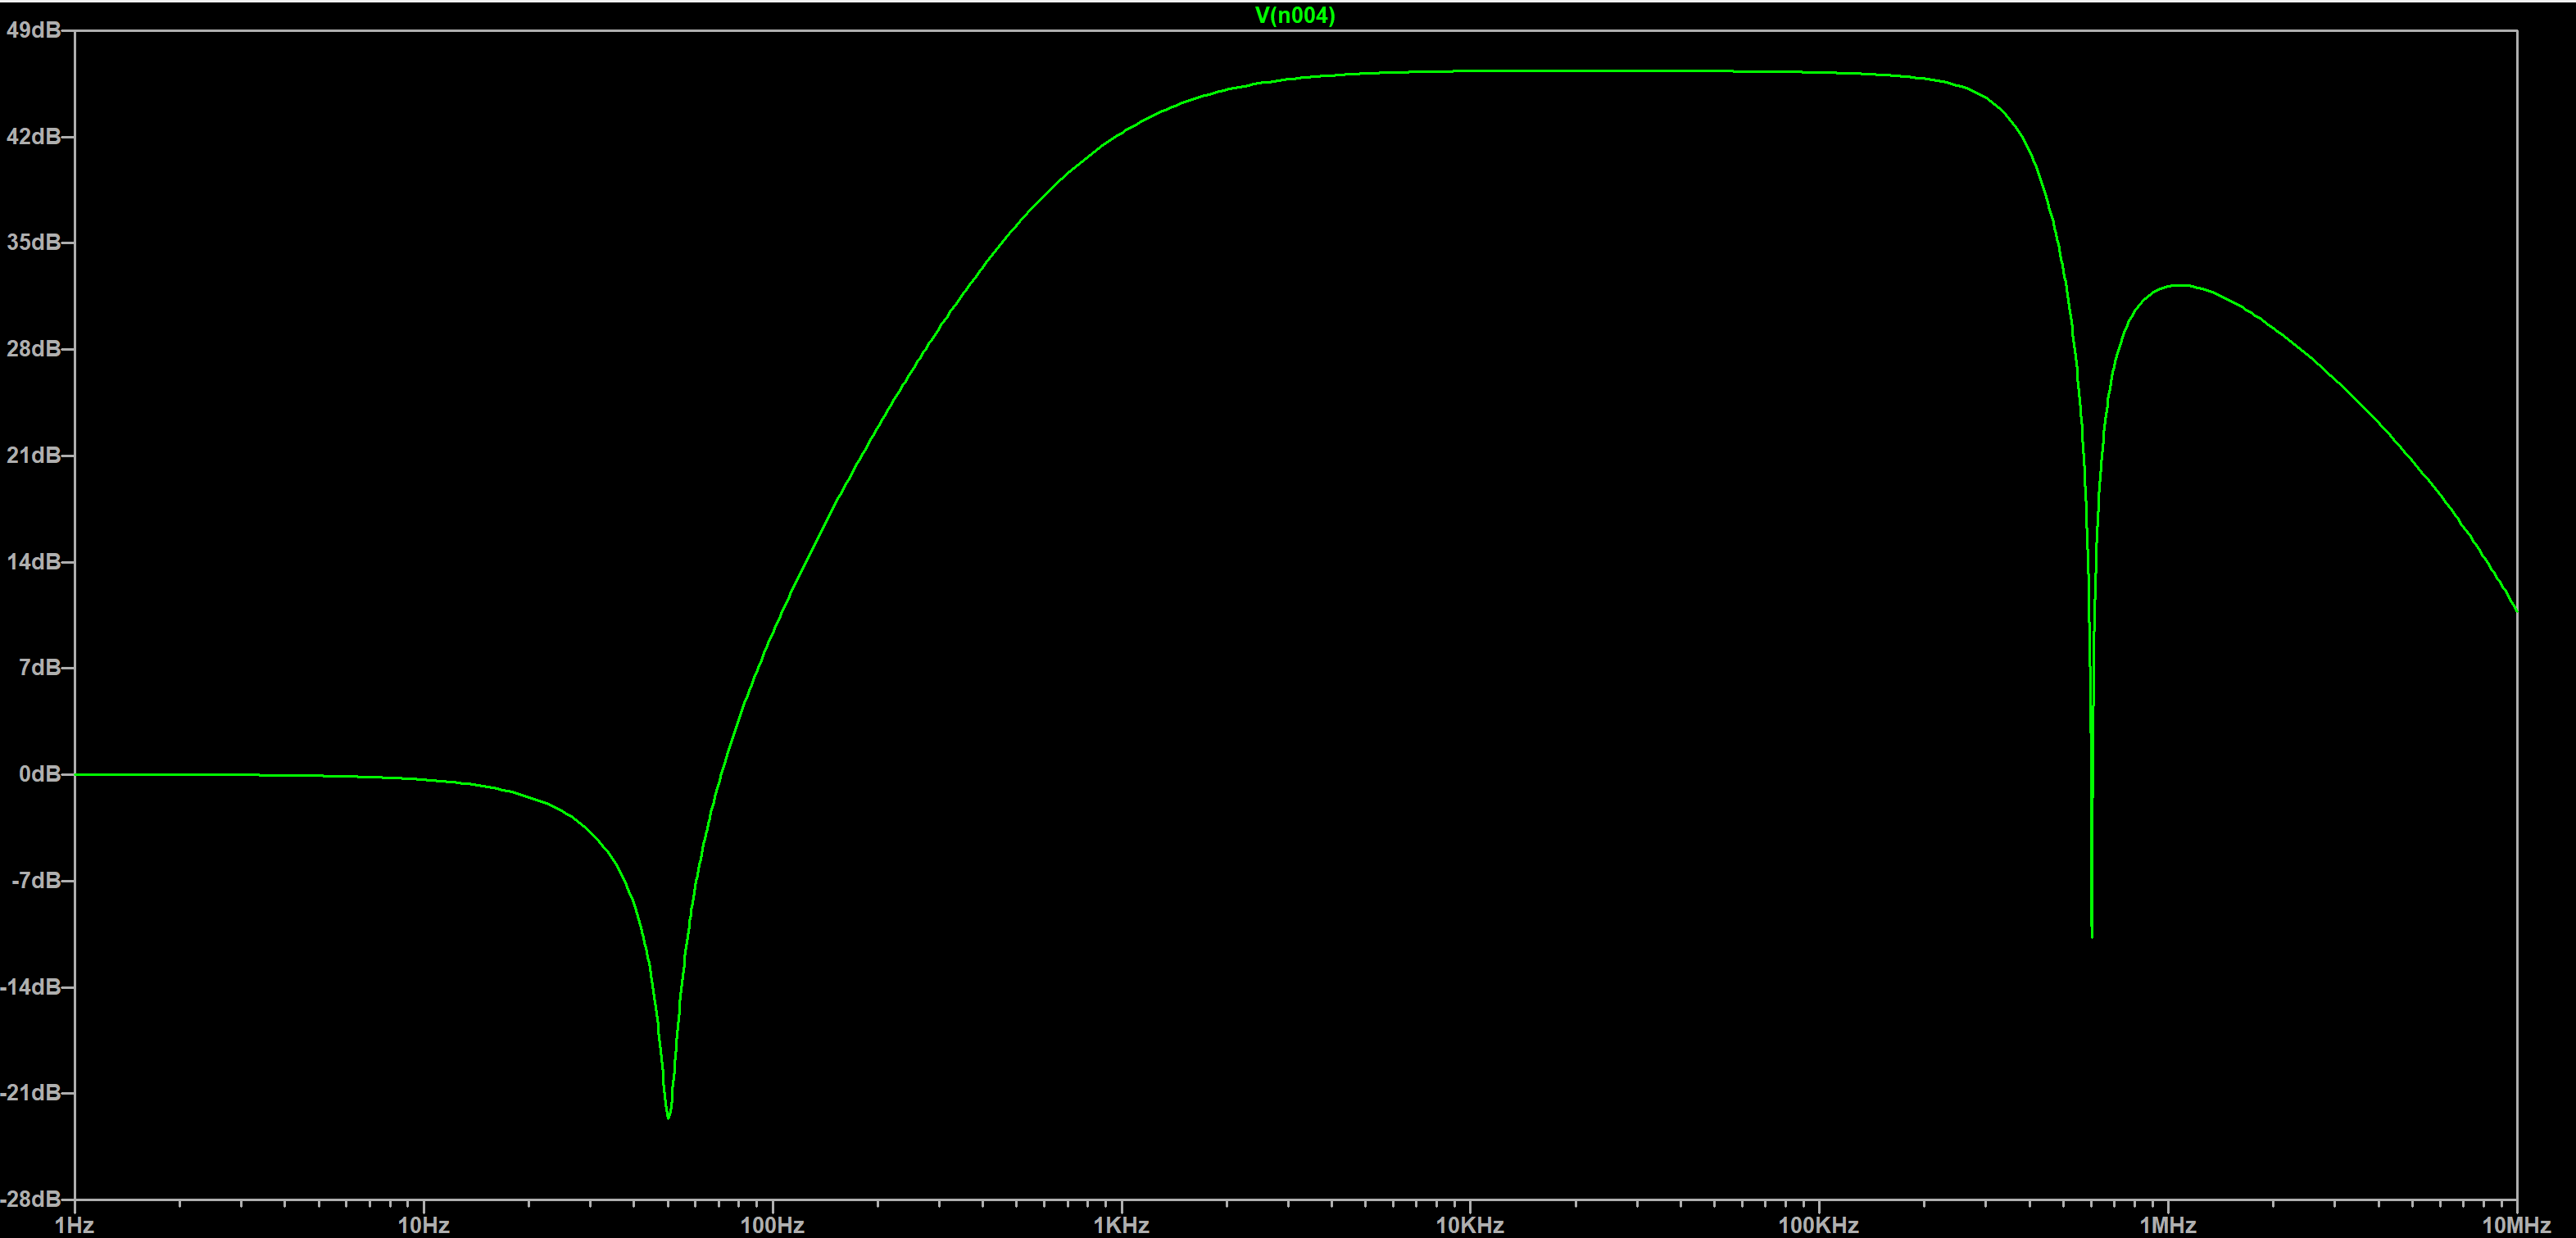Click the -28dB vertical axis label
The height and width of the screenshot is (1238, 2576).
point(30,1198)
